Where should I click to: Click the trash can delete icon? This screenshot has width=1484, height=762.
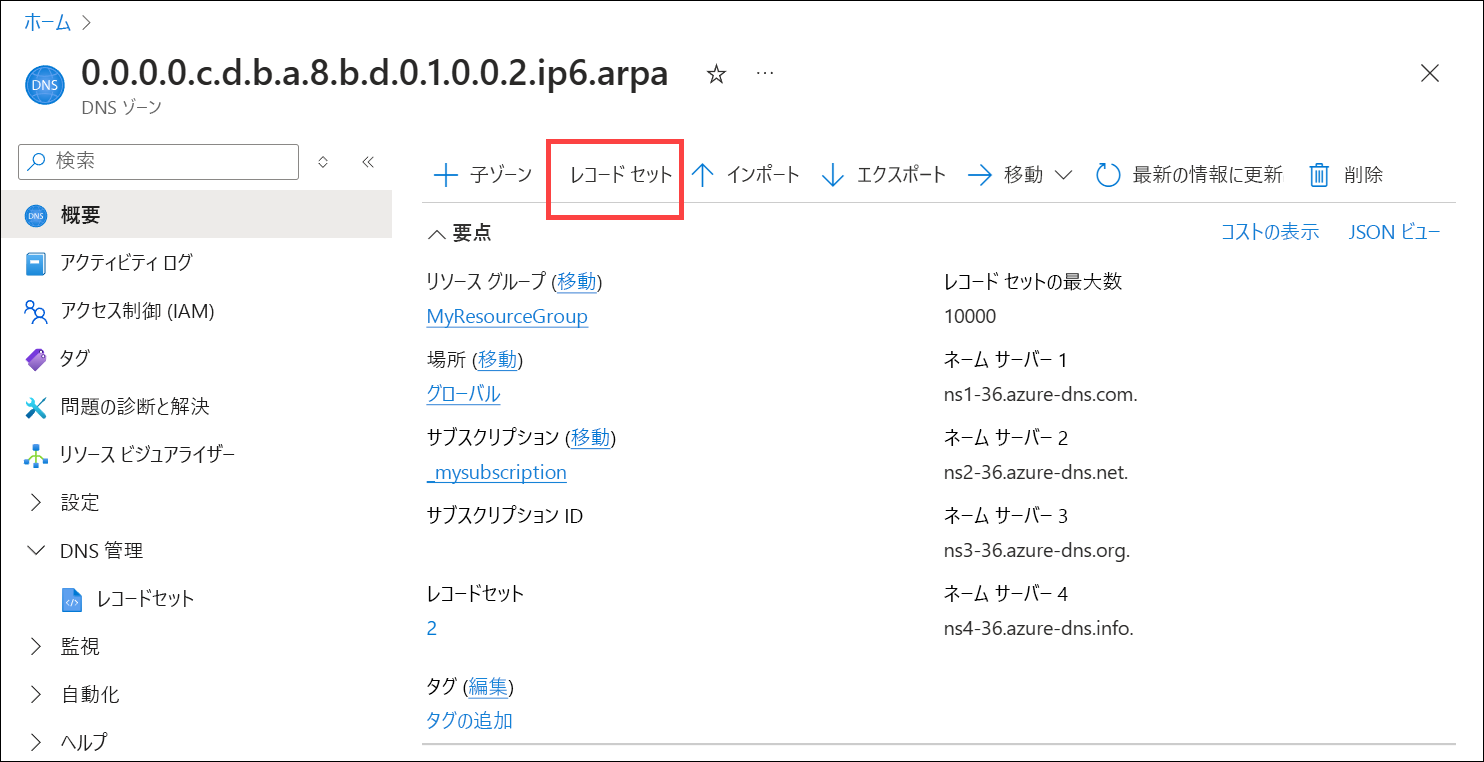click(x=1320, y=176)
